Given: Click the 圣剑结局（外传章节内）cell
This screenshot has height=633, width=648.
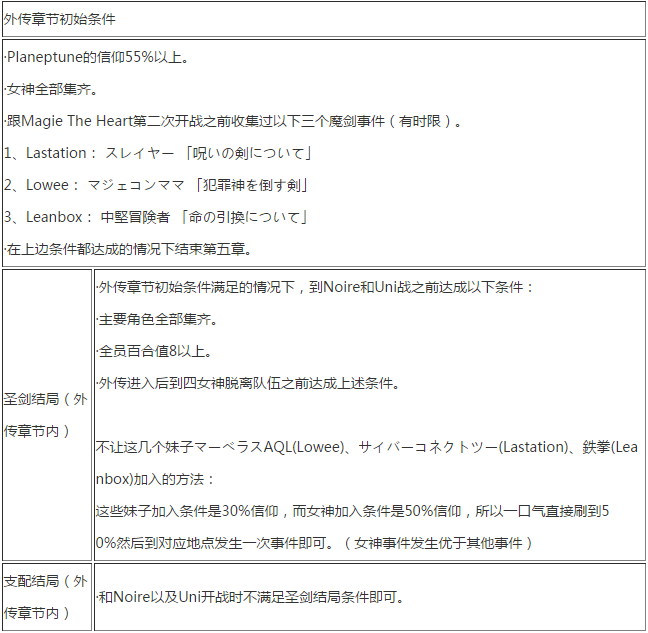Looking at the screenshot, I should pyautogui.click(x=47, y=415).
